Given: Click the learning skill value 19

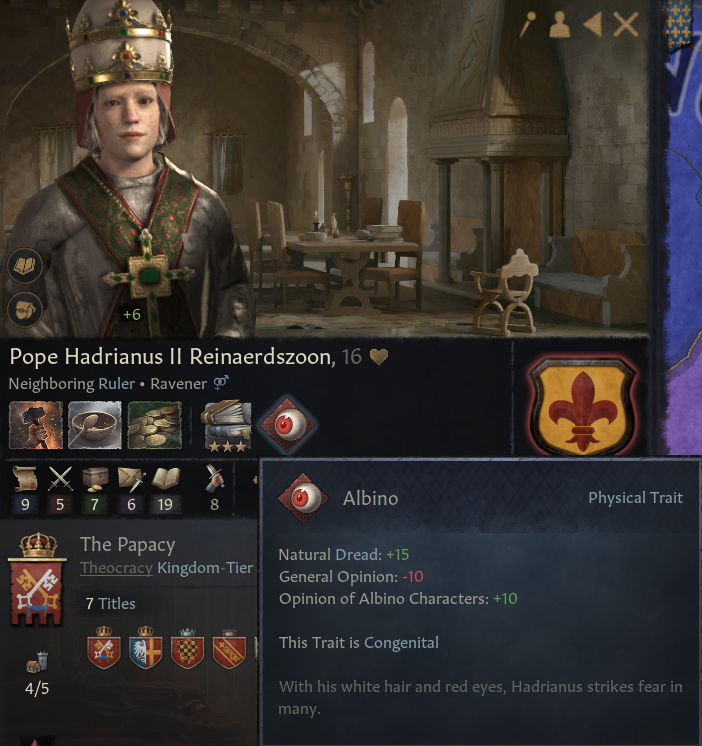Looking at the screenshot, I should (165, 504).
